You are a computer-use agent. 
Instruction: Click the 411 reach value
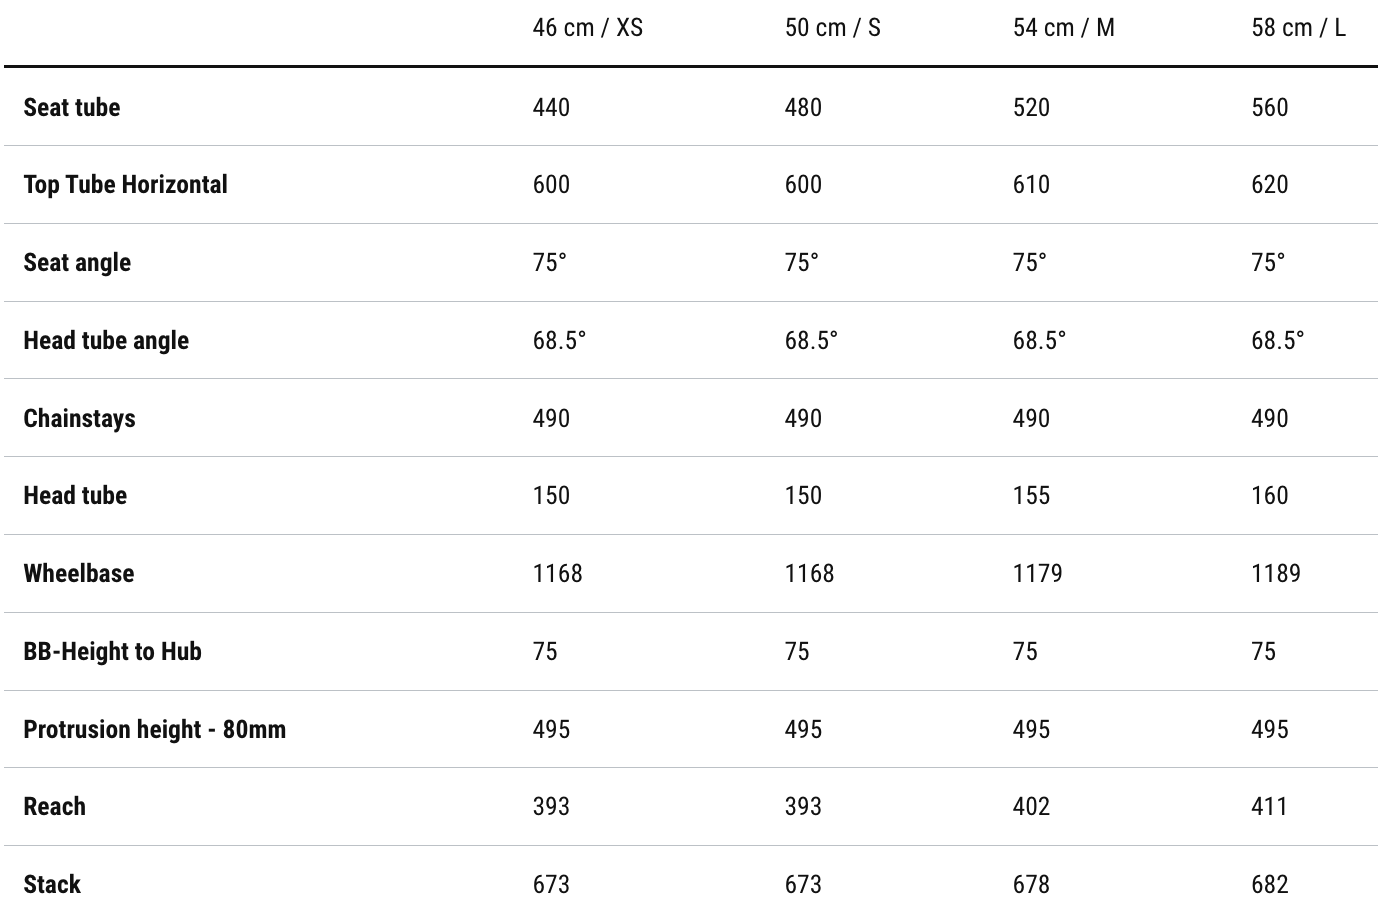(1269, 806)
